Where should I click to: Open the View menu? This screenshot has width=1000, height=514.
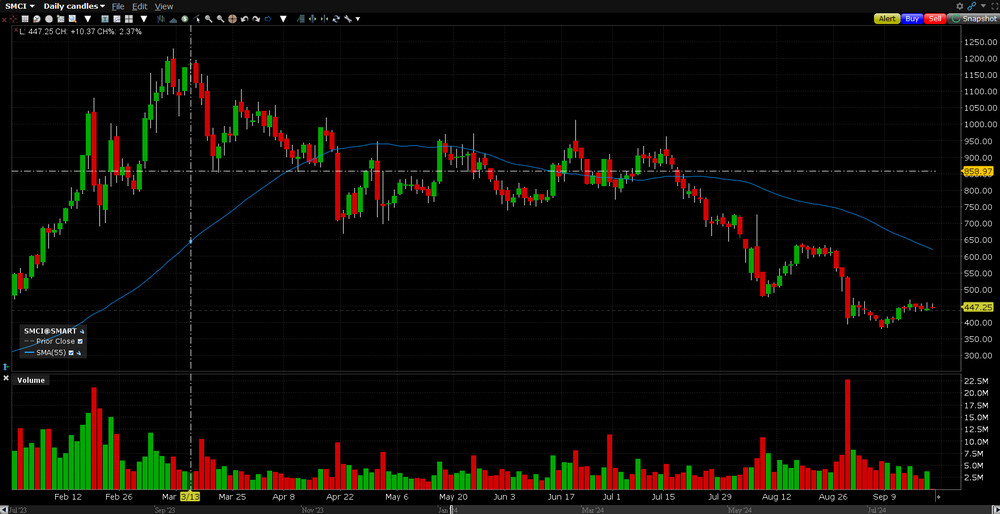[164, 6]
